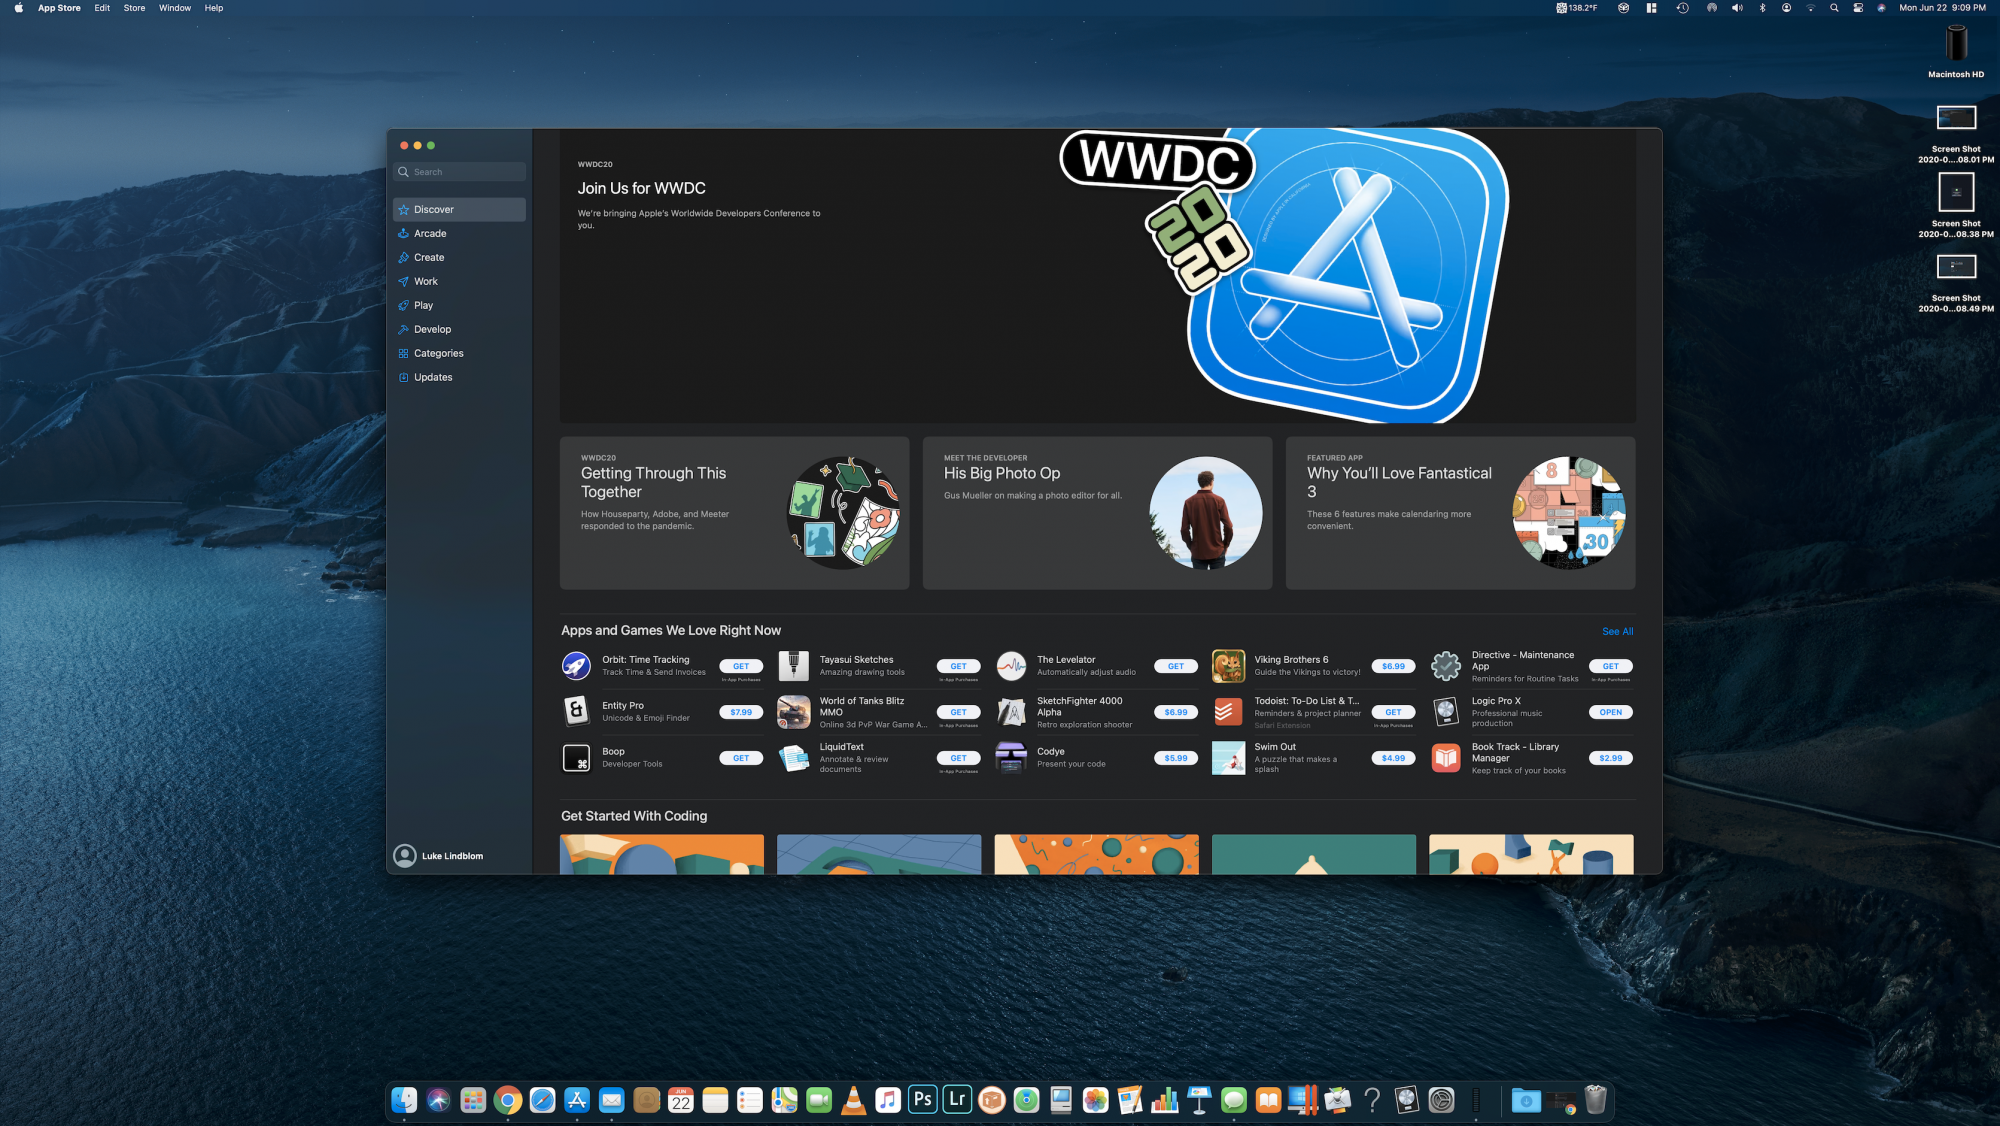Buy Entity Pro for $7.99
2000x1126 pixels.
tap(741, 712)
